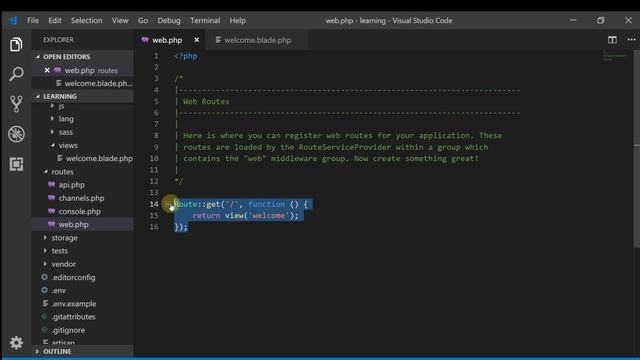Open the Manage gear menu
Viewport: 640px width, 360px height.
click(x=16, y=342)
